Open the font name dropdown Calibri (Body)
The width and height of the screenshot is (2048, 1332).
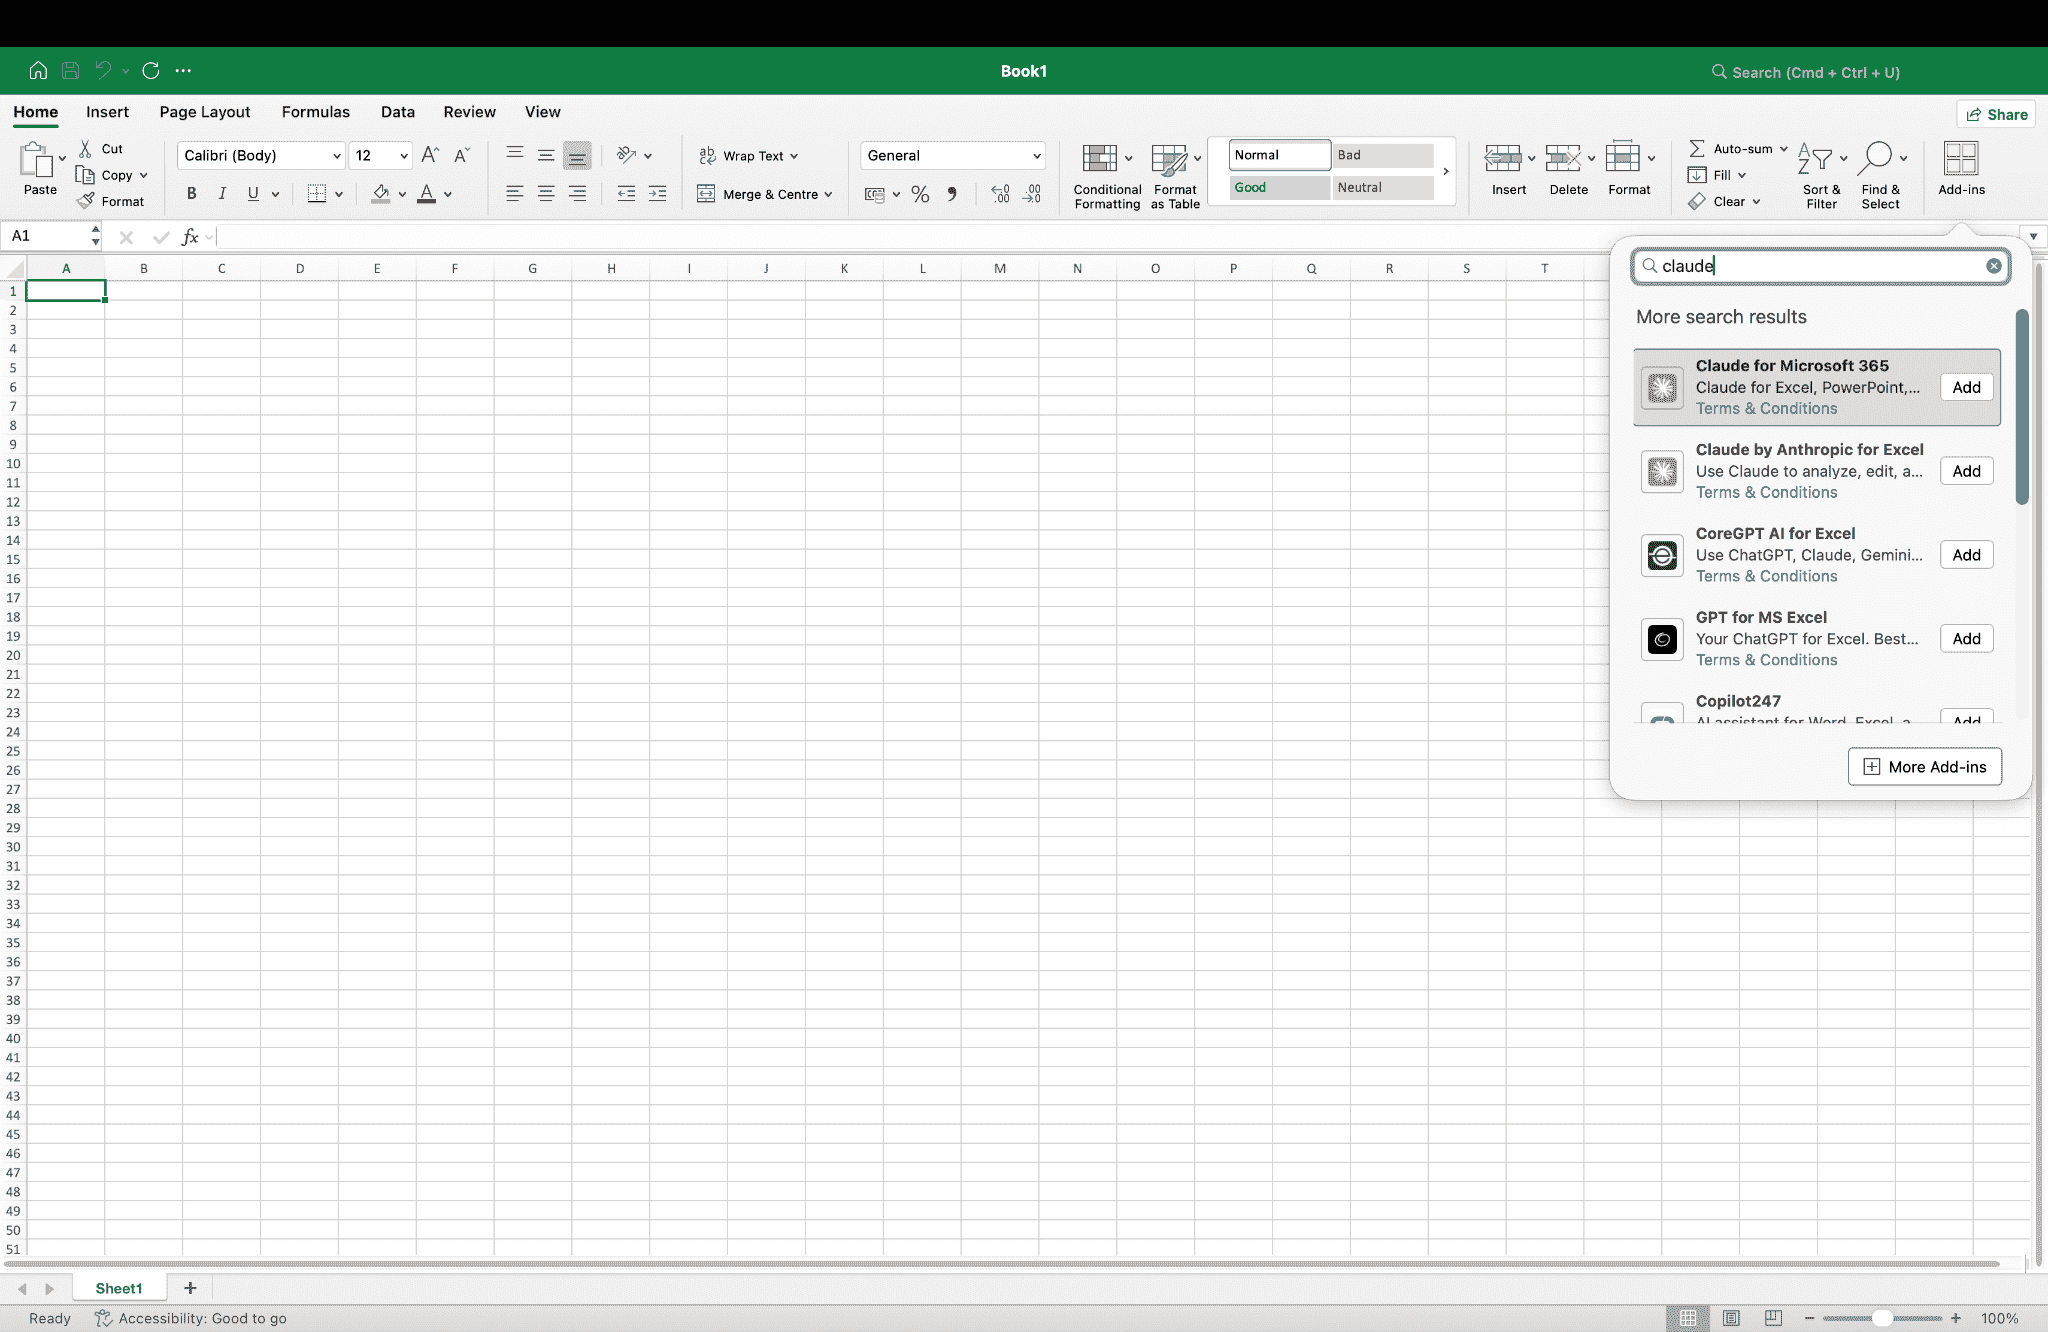click(261, 155)
